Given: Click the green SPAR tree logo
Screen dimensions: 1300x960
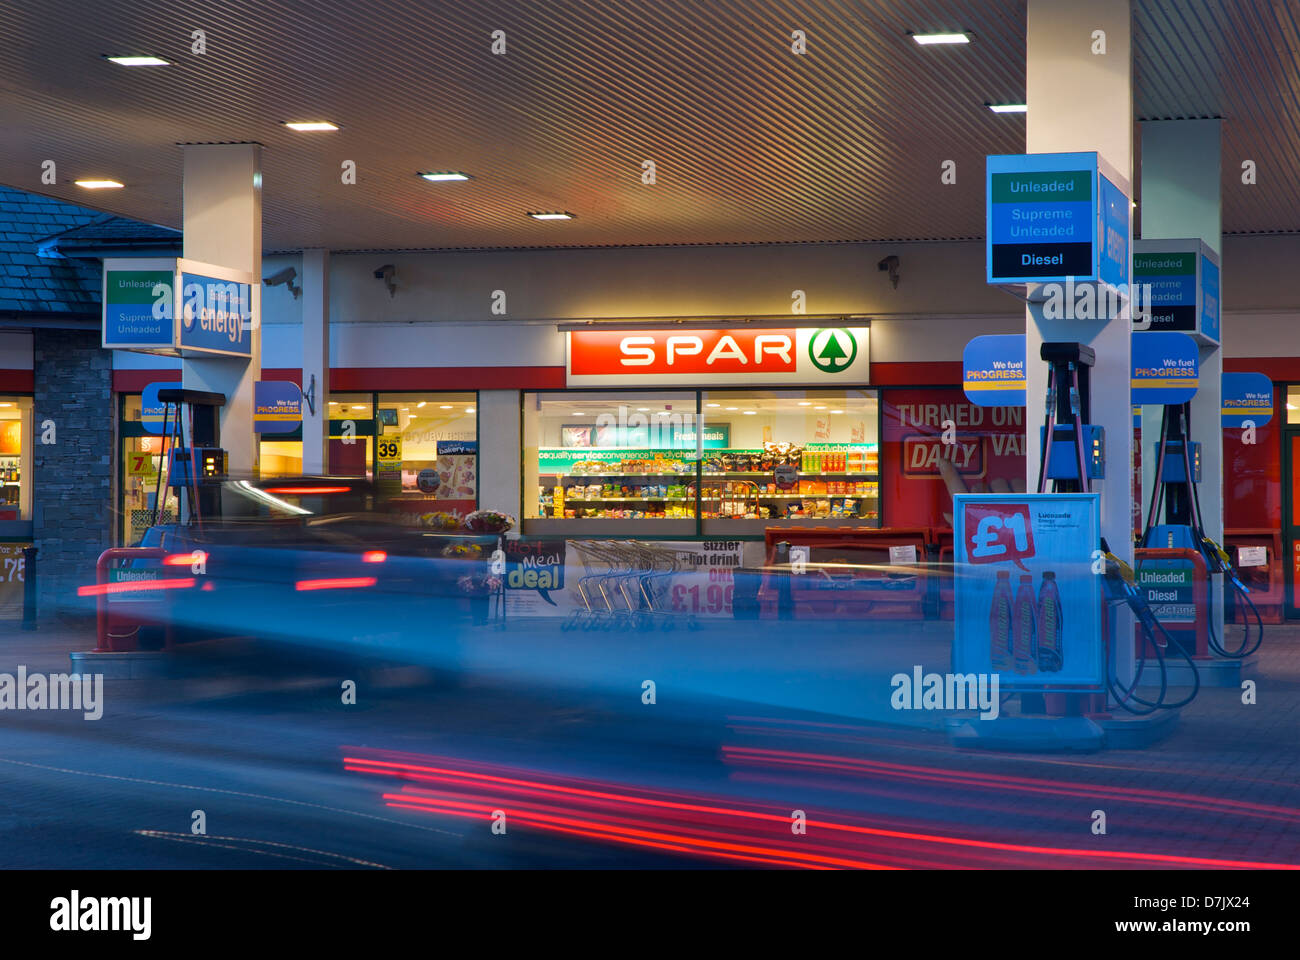Looking at the screenshot, I should (832, 351).
